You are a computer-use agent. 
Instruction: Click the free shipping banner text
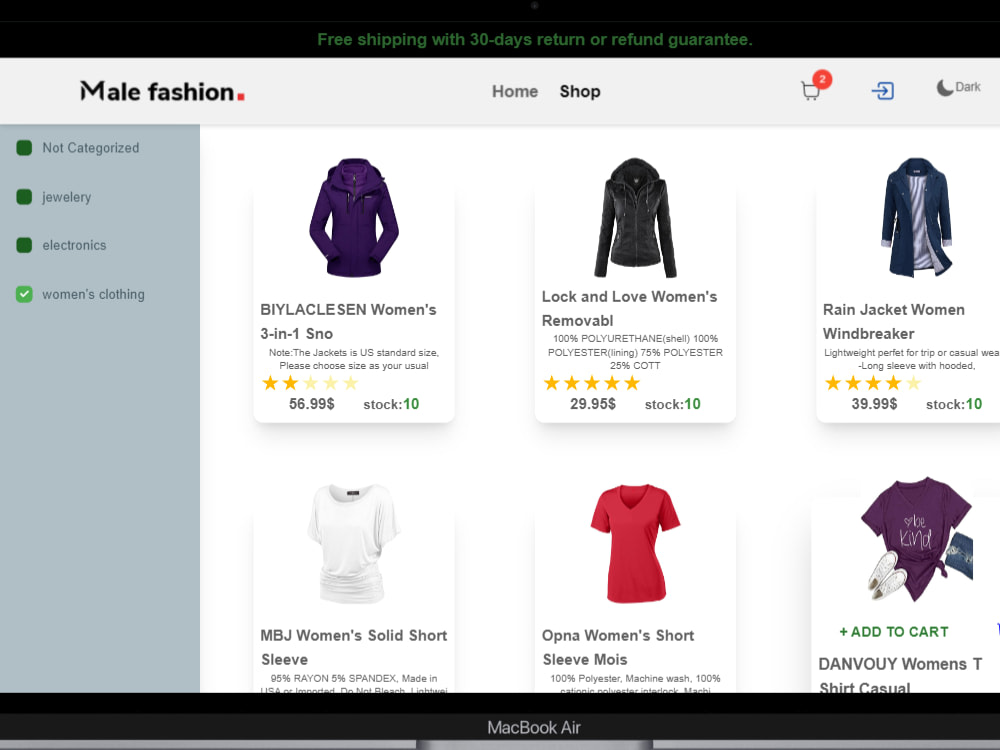point(535,40)
